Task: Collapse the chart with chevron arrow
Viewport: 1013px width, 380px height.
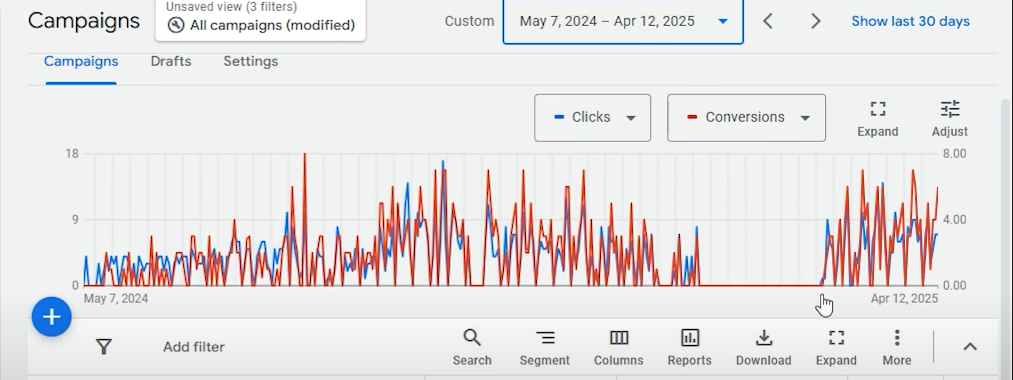Action: coord(970,347)
